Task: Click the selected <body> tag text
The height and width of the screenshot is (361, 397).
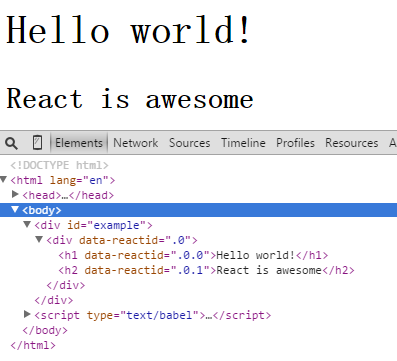Action: pyautogui.click(x=42, y=210)
